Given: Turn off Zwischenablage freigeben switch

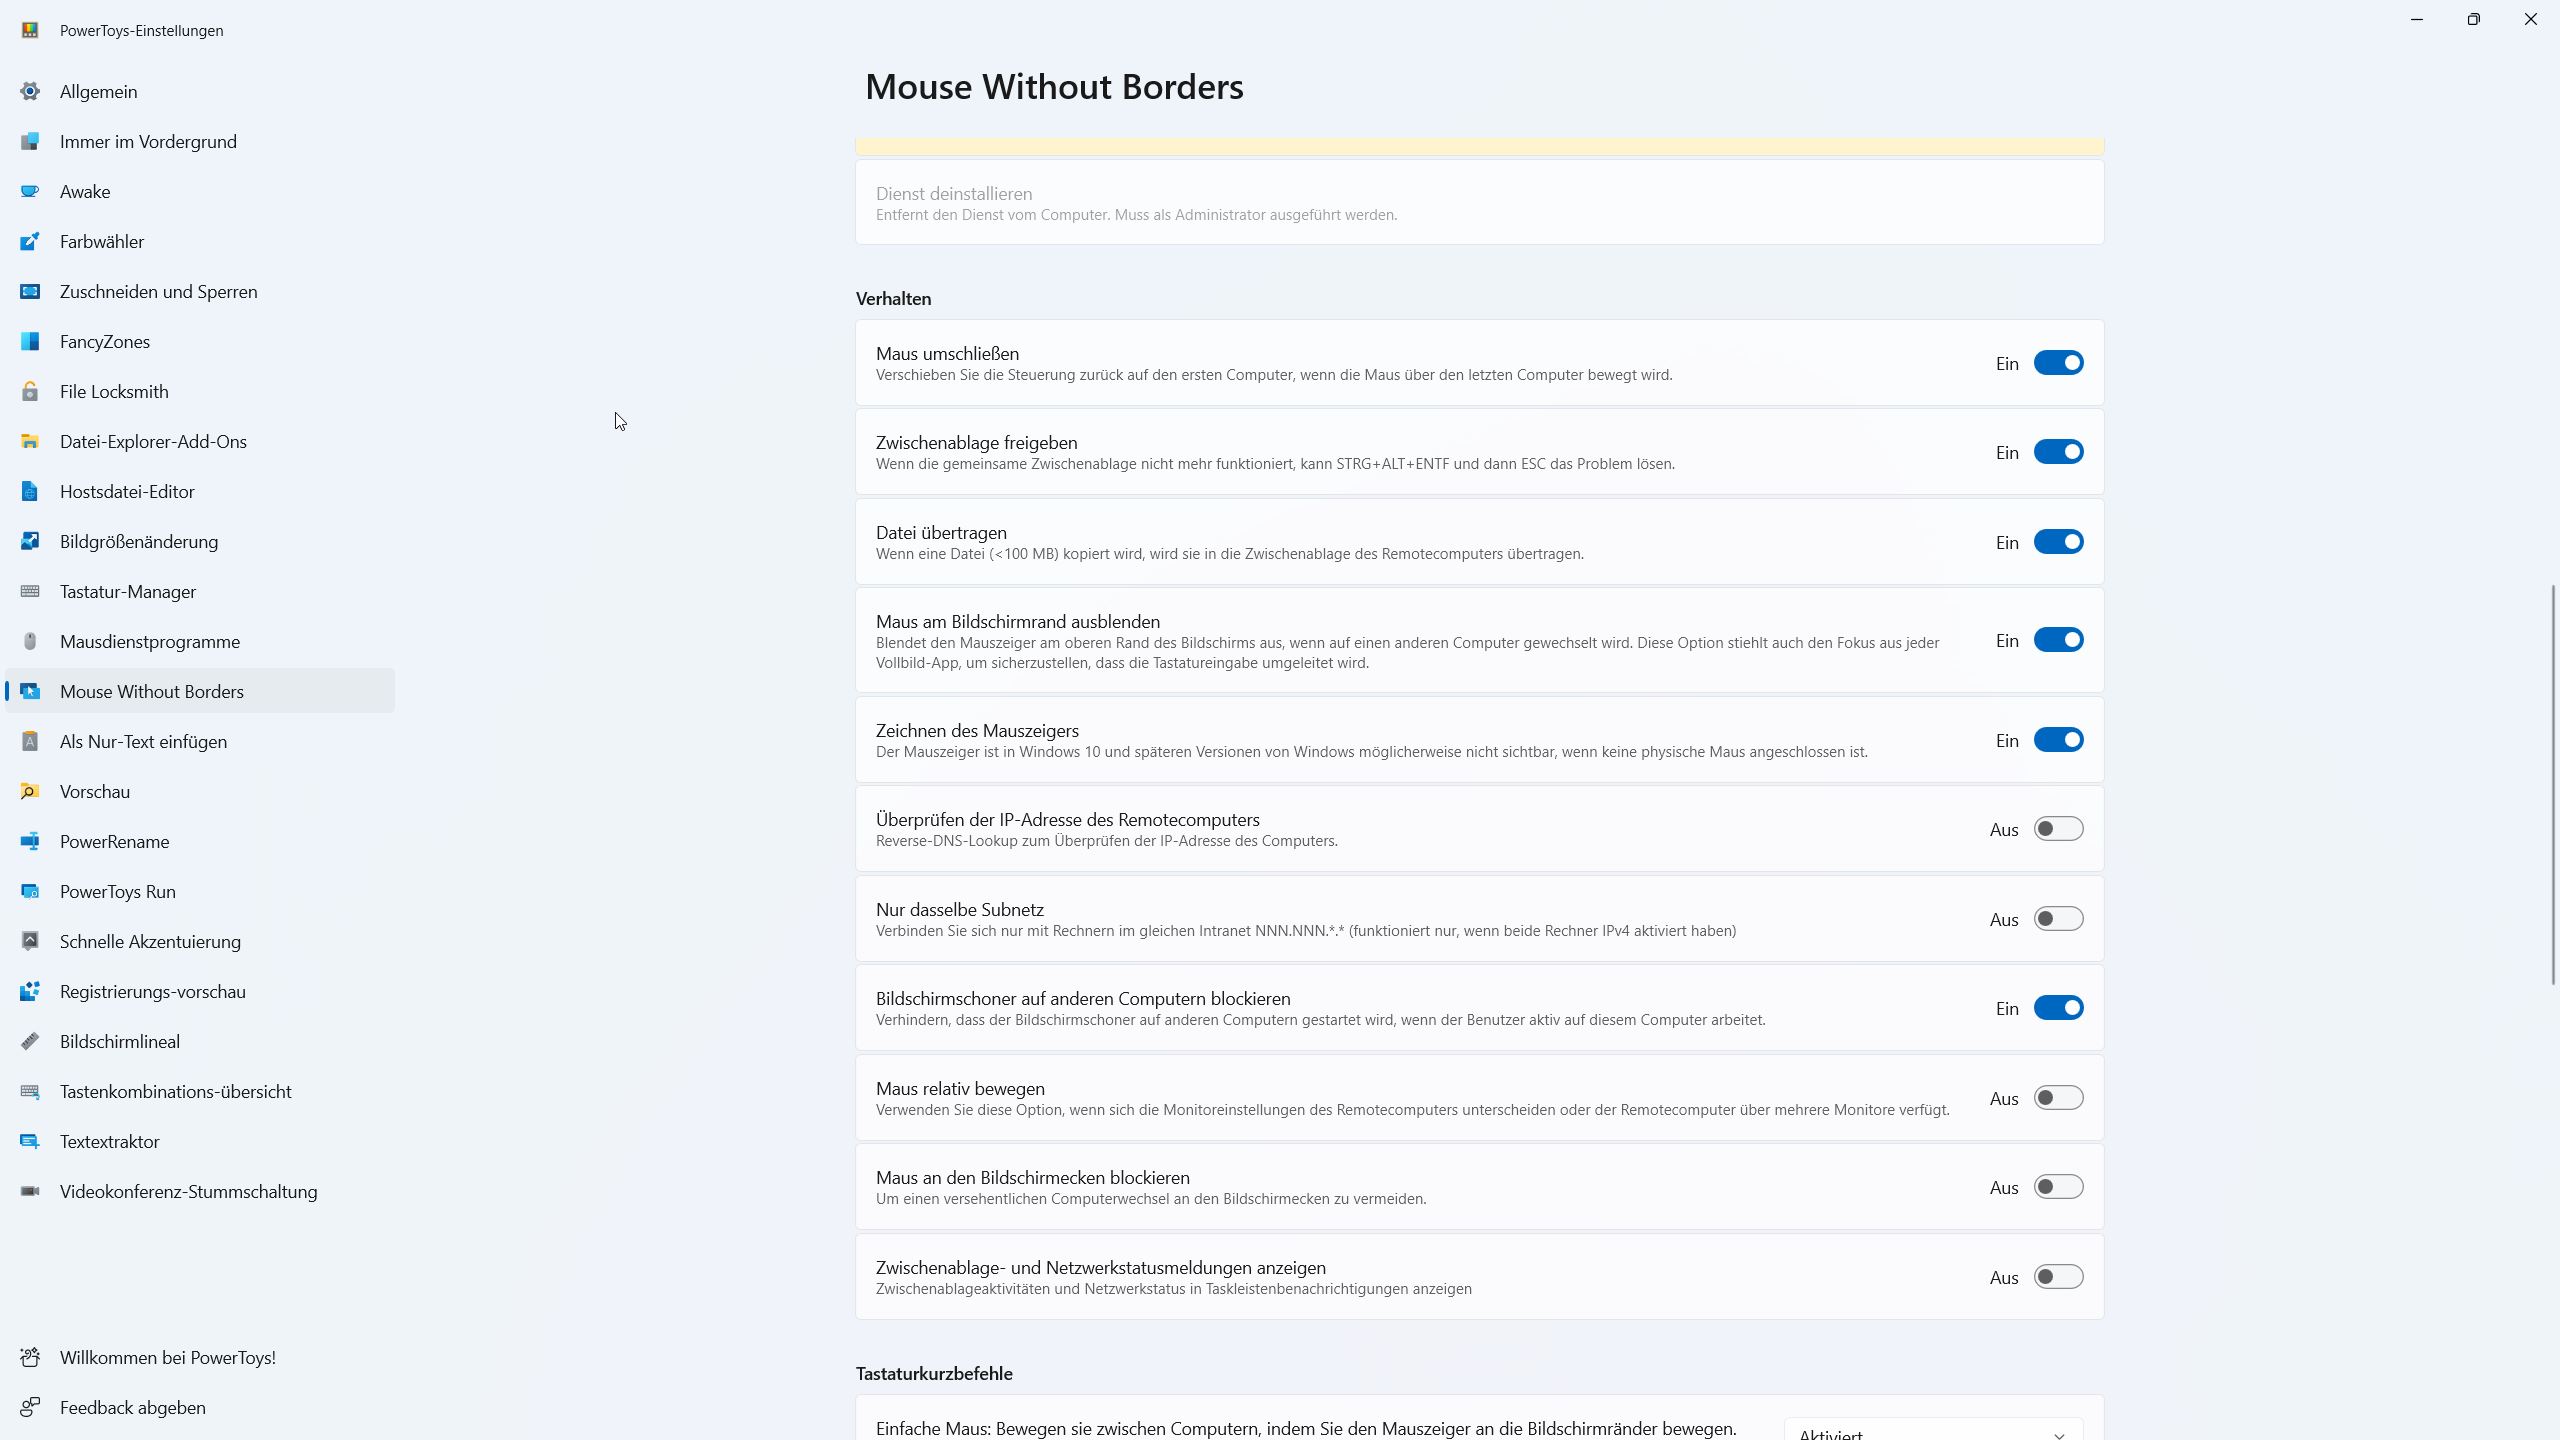Looking at the screenshot, I should (x=2058, y=452).
